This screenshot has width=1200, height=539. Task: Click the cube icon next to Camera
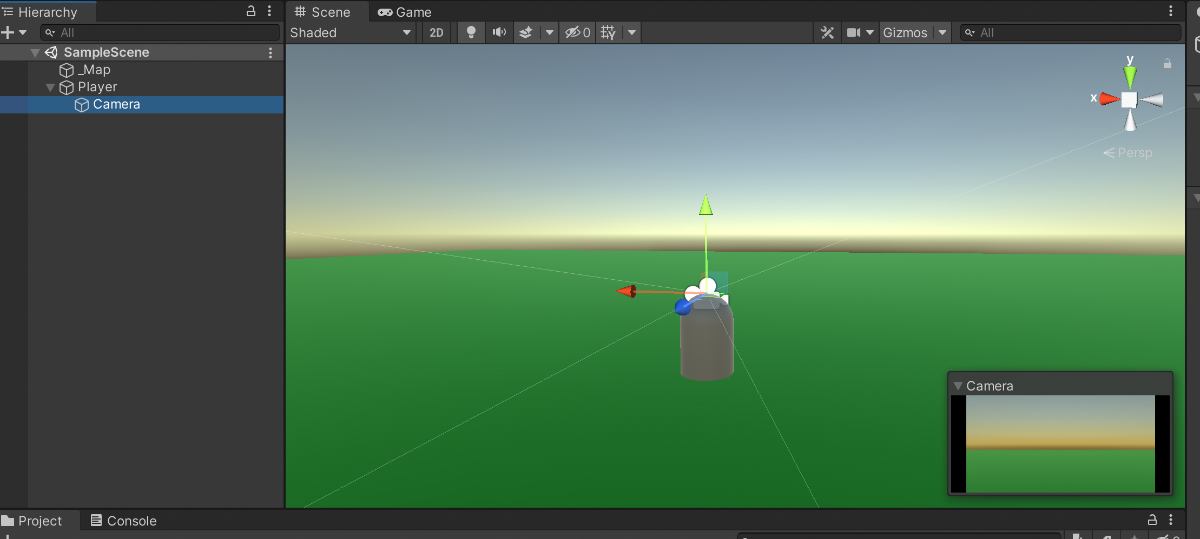tap(82, 104)
